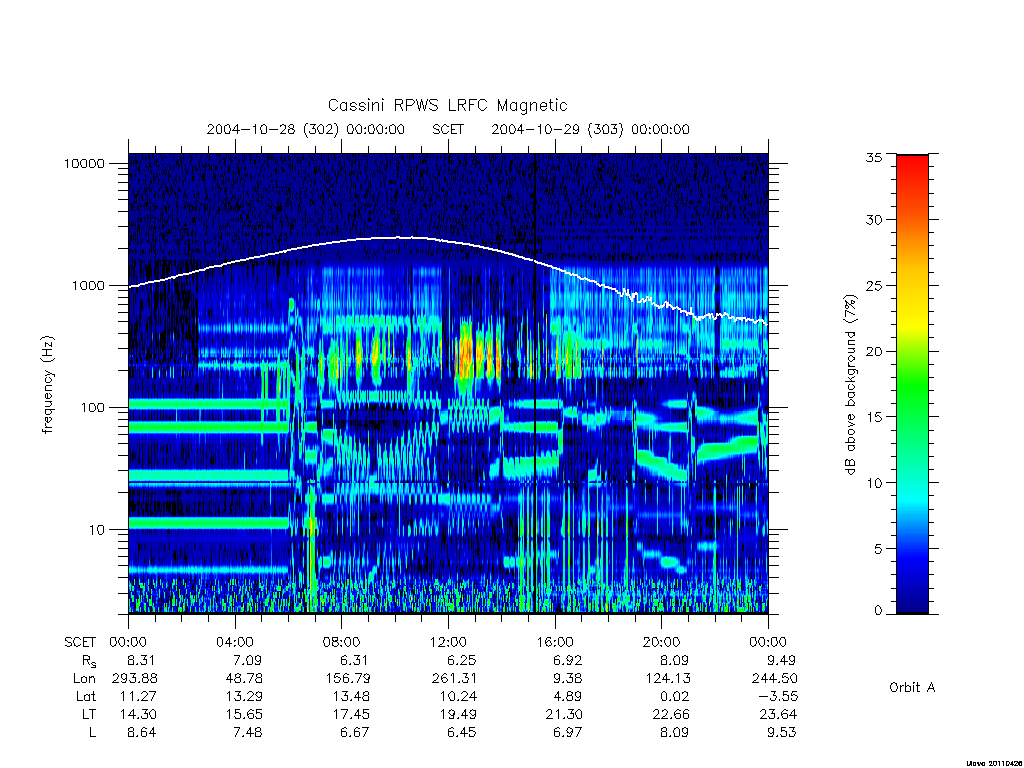Image resolution: width=1024 pixels, height=768 pixels.
Task: Click the plot title 'Cassini RPWS LRFC Magnetic'
Action: (x=447, y=105)
